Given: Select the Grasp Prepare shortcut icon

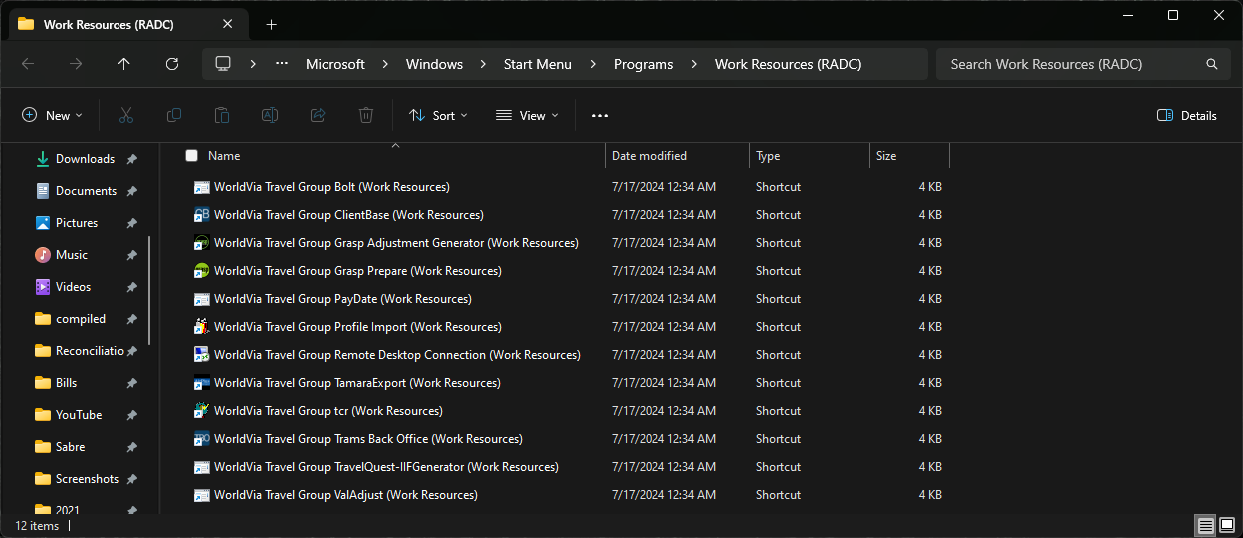Looking at the screenshot, I should [x=201, y=271].
